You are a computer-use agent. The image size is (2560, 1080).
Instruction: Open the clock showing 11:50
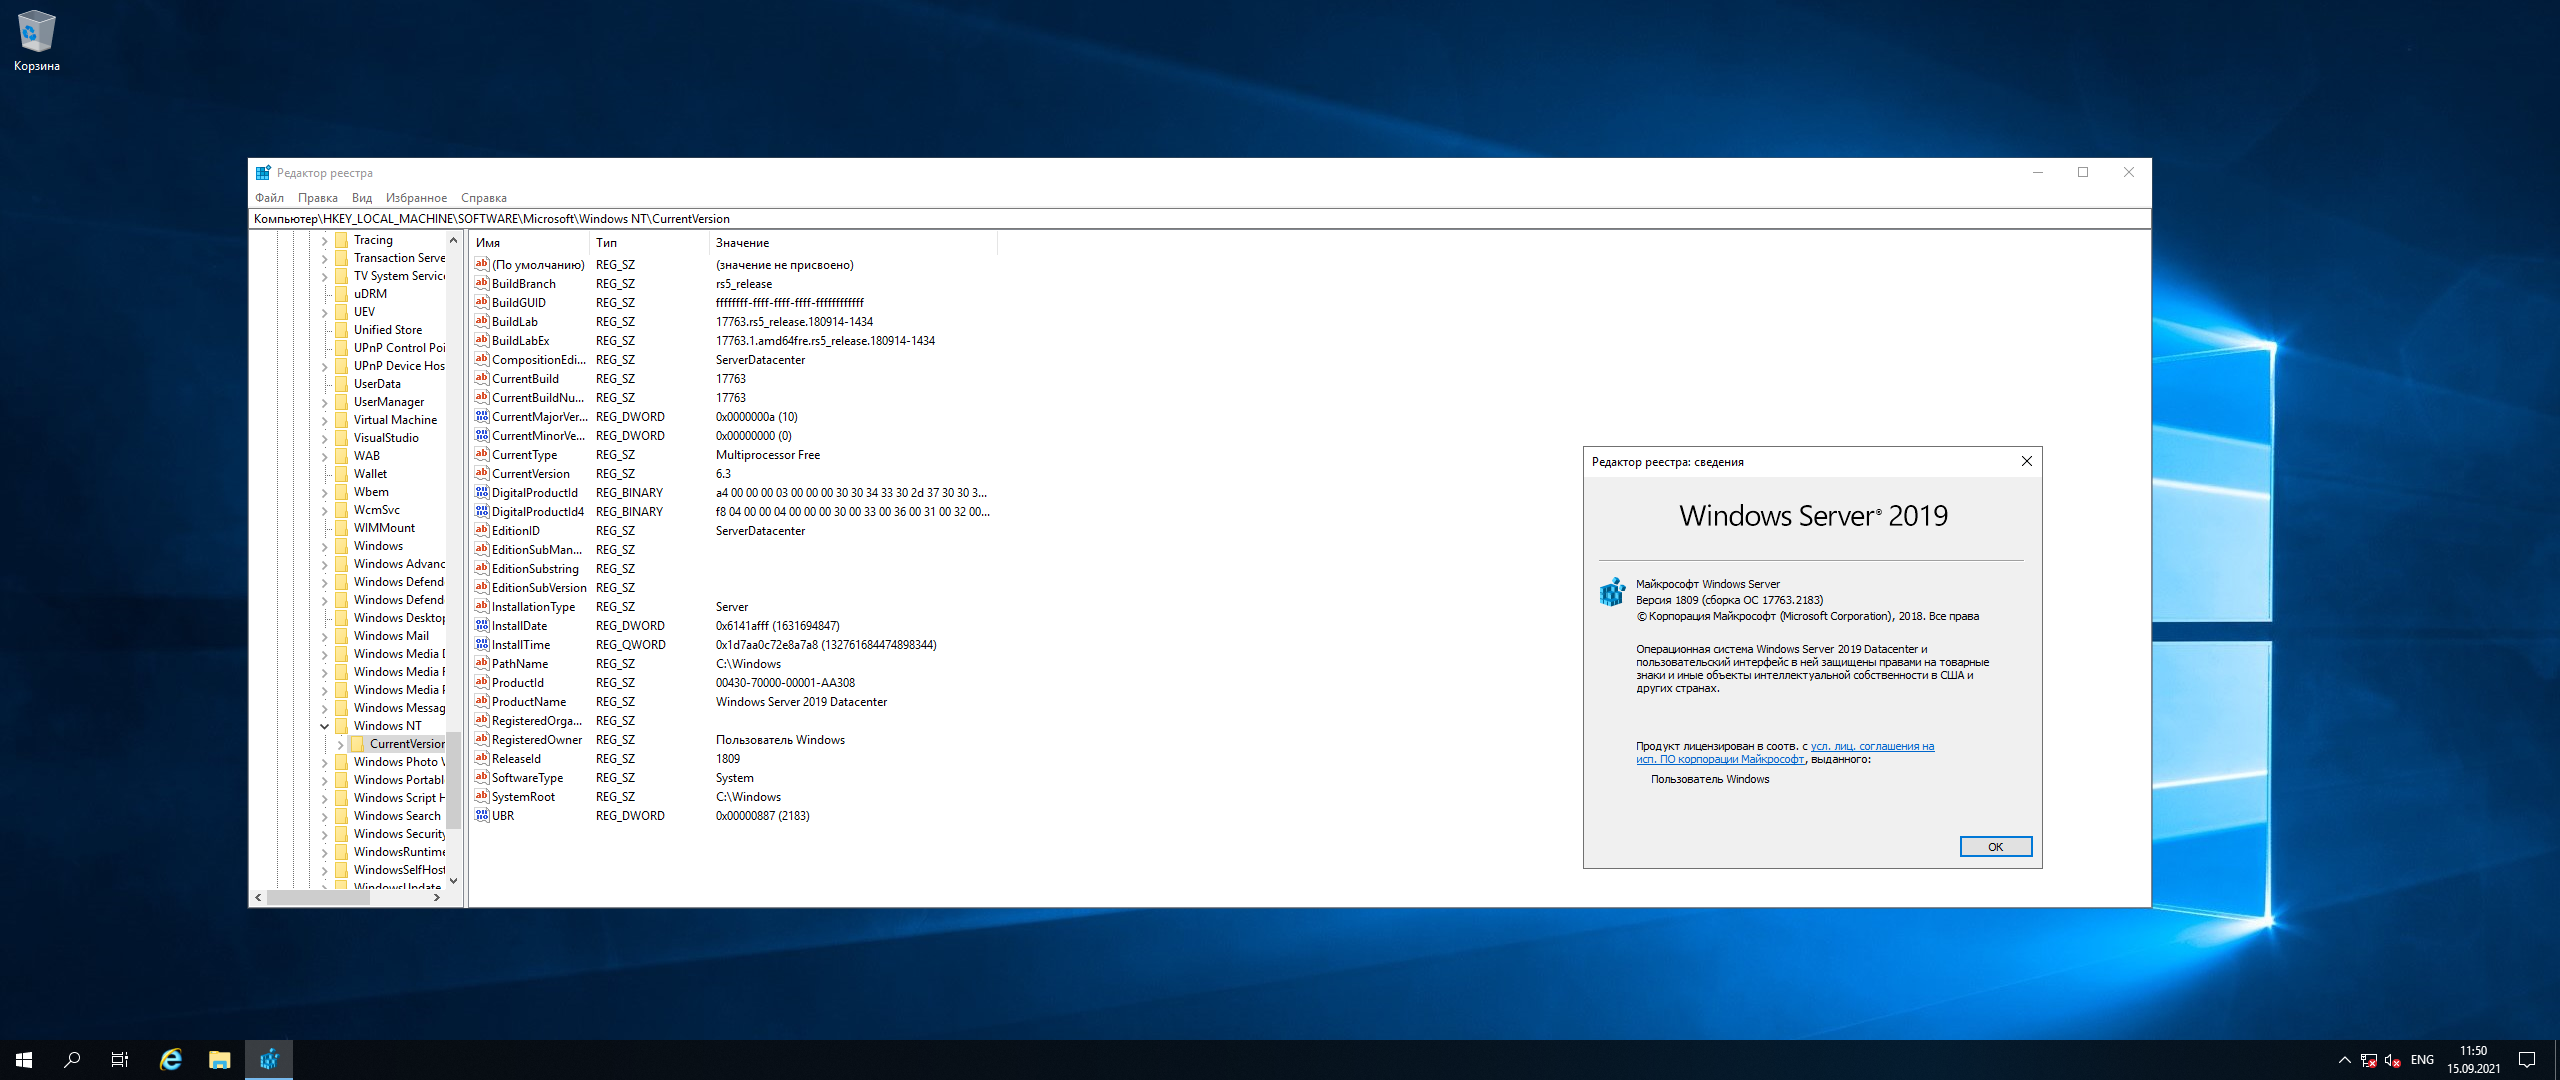pyautogui.click(x=2473, y=1060)
